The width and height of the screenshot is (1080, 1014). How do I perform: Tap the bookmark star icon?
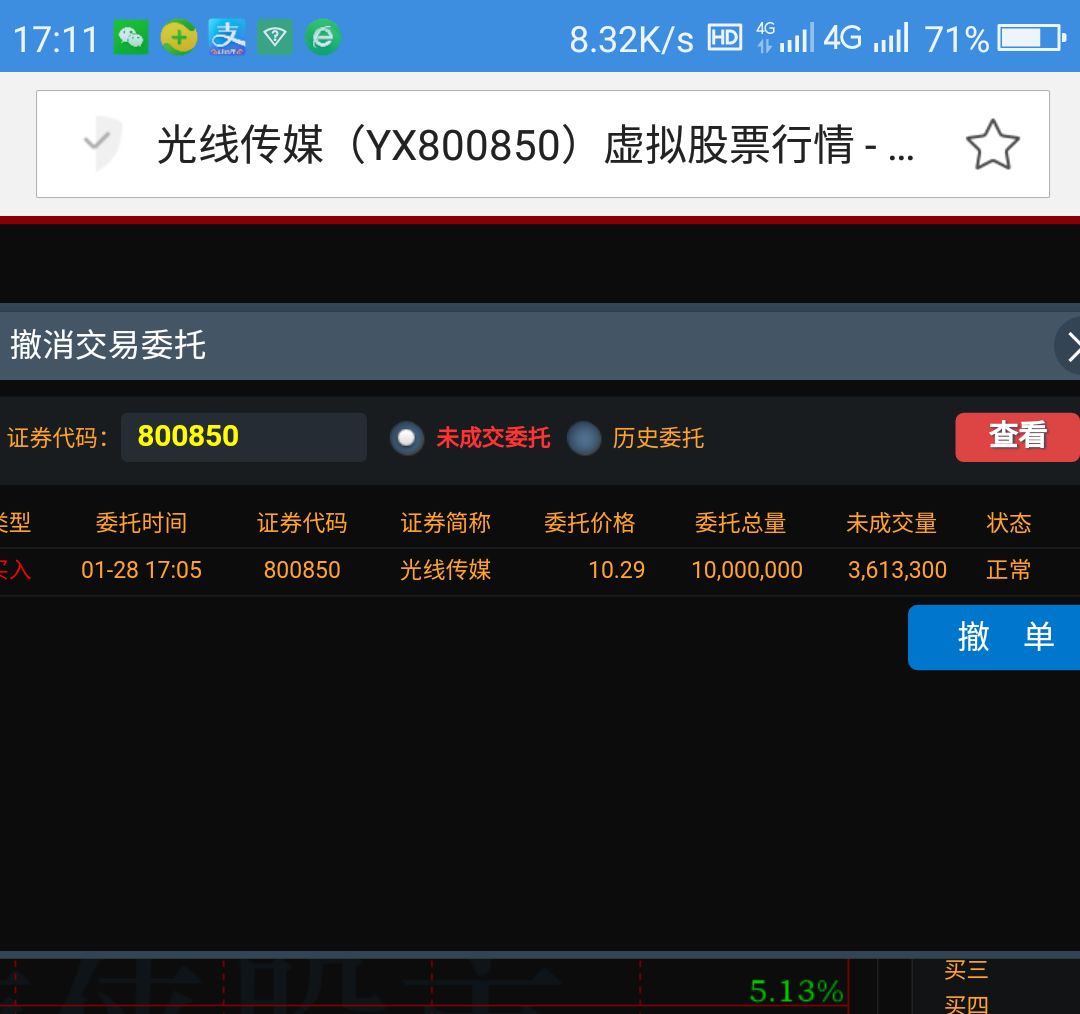[x=992, y=145]
